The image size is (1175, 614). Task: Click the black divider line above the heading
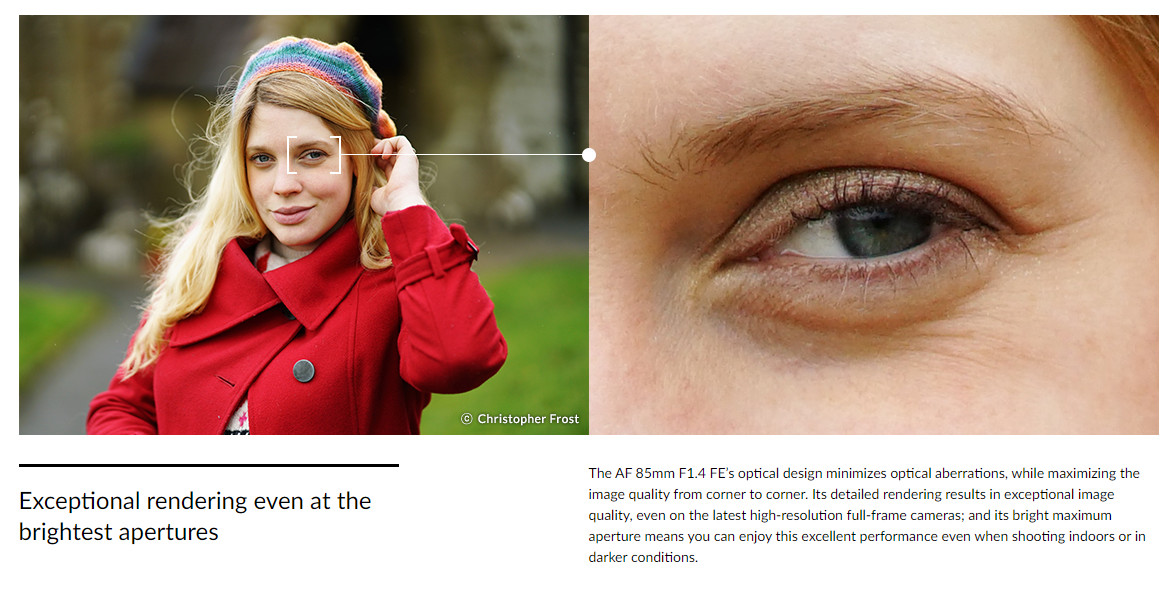point(209,466)
